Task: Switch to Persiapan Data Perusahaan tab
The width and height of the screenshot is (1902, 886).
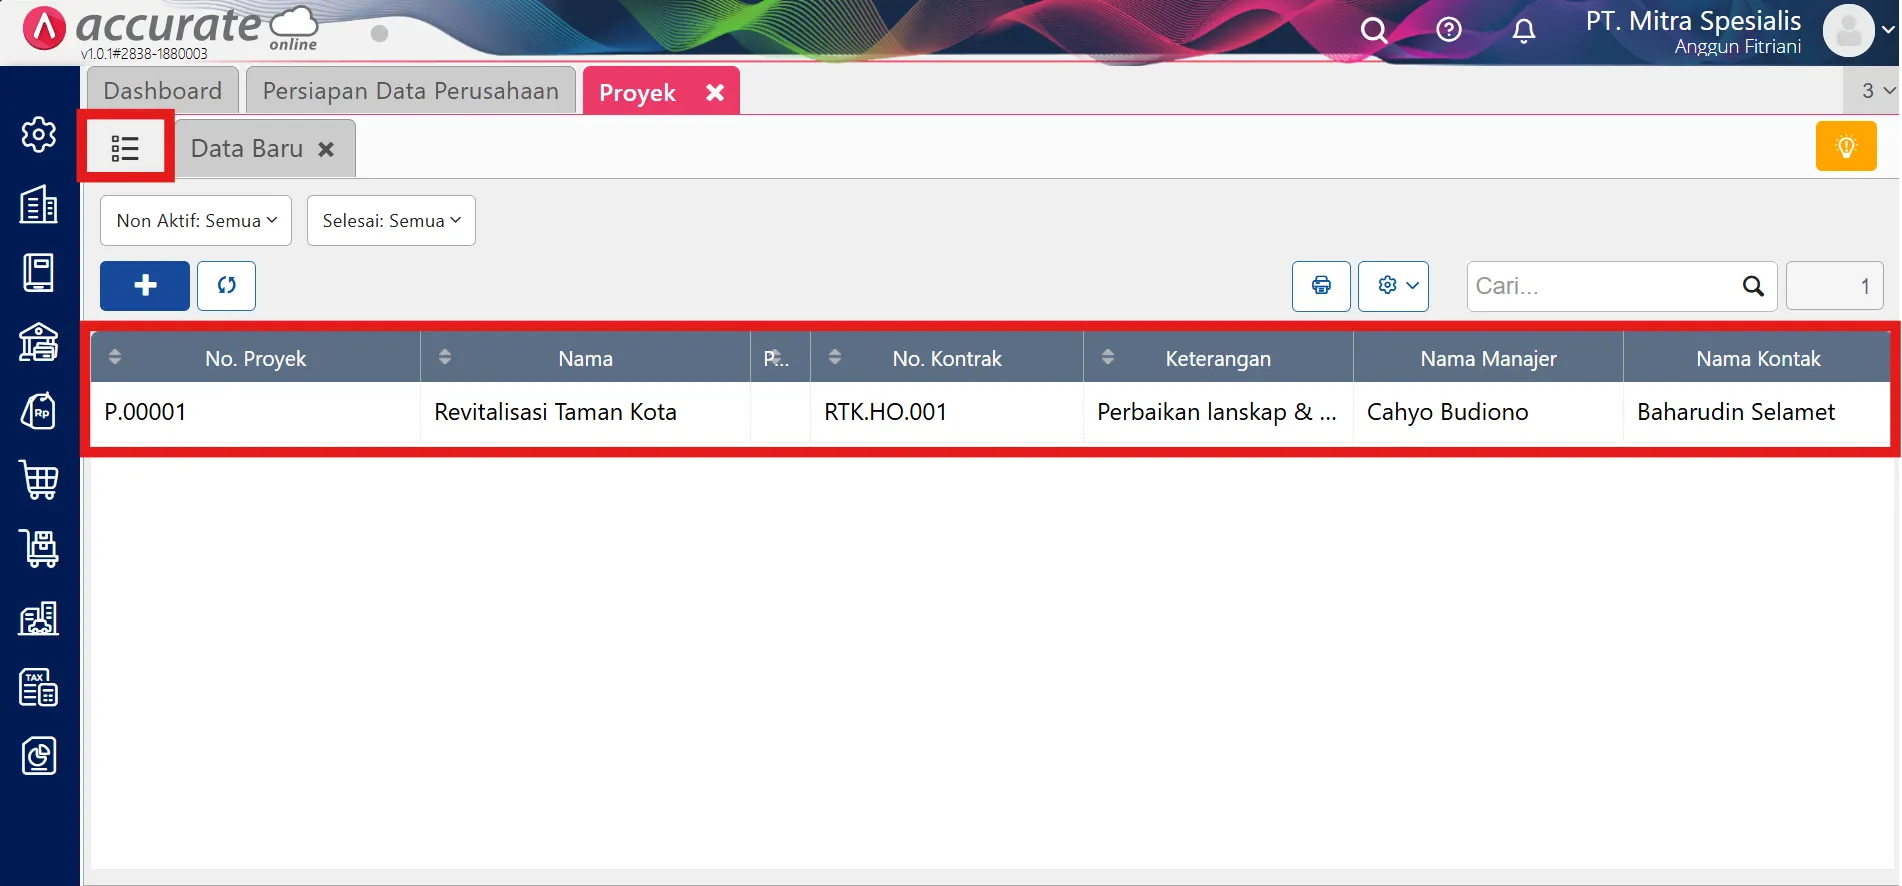Action: [411, 91]
